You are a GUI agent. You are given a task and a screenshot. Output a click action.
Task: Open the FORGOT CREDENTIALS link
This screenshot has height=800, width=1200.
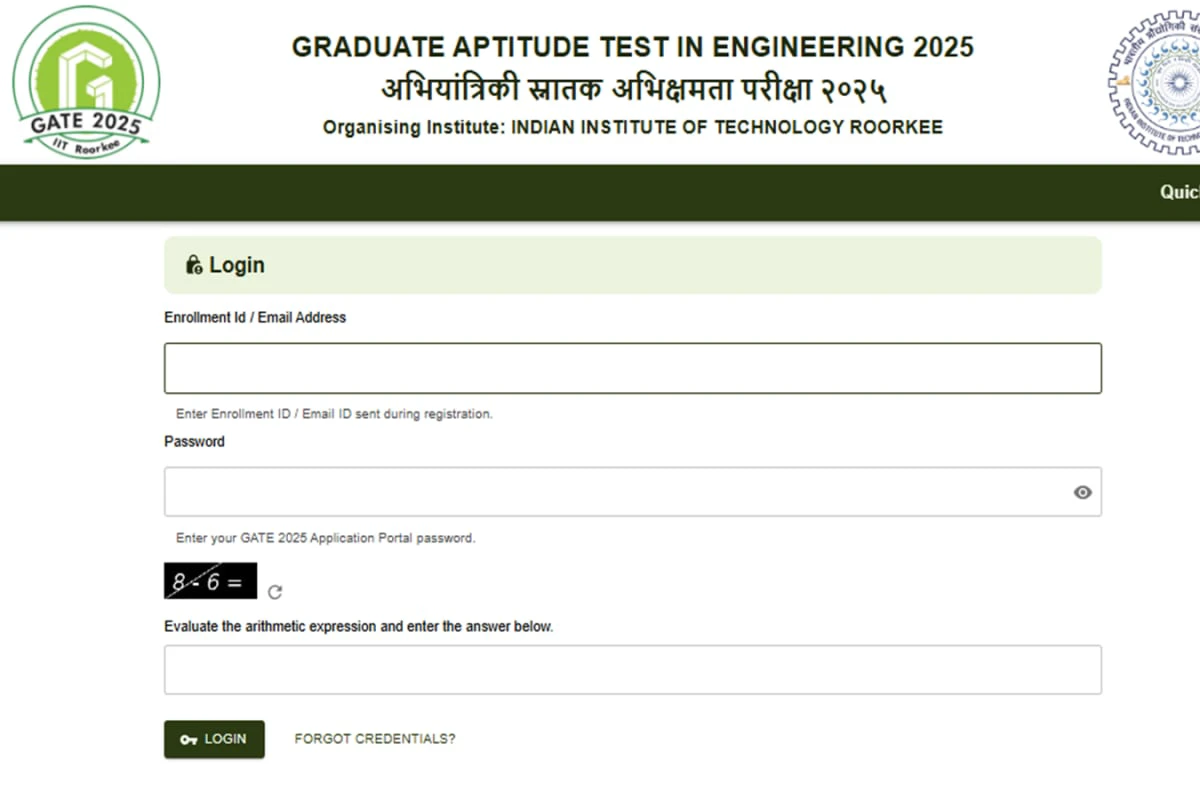coord(375,739)
